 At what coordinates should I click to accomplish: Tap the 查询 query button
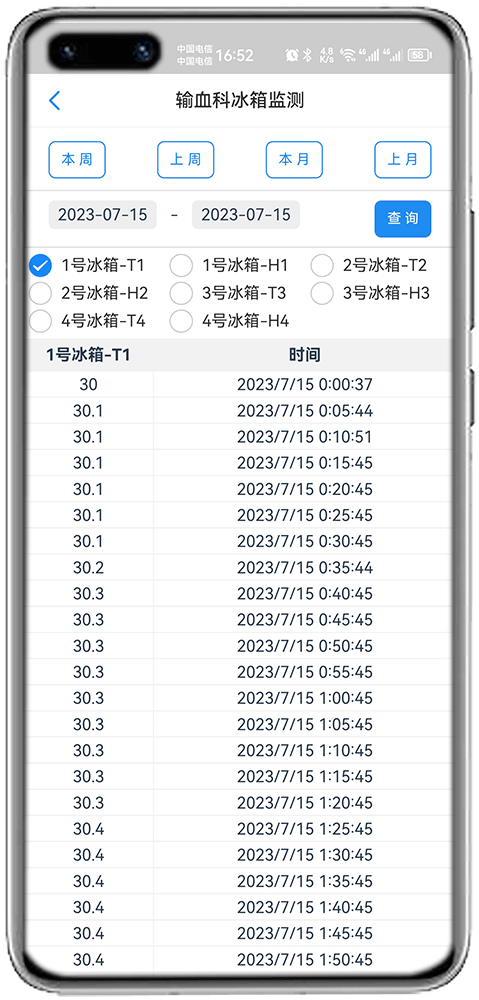tap(402, 219)
